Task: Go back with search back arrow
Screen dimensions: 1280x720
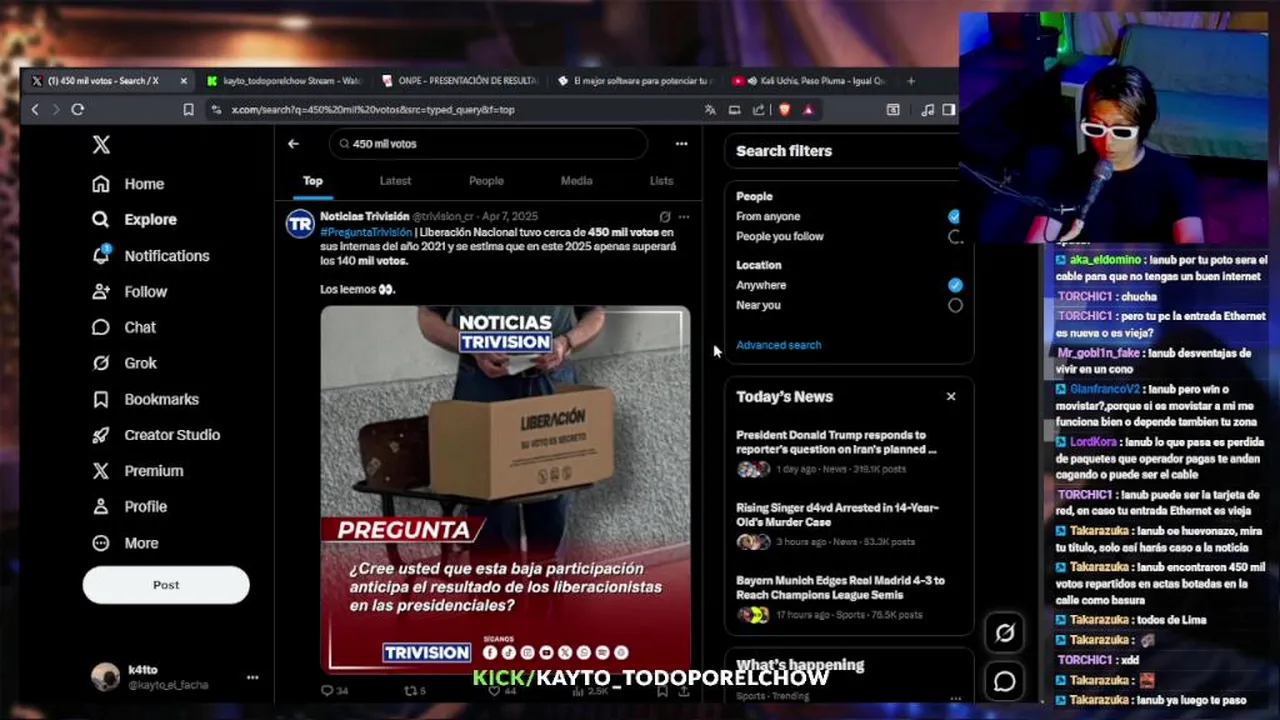Action: pos(293,144)
